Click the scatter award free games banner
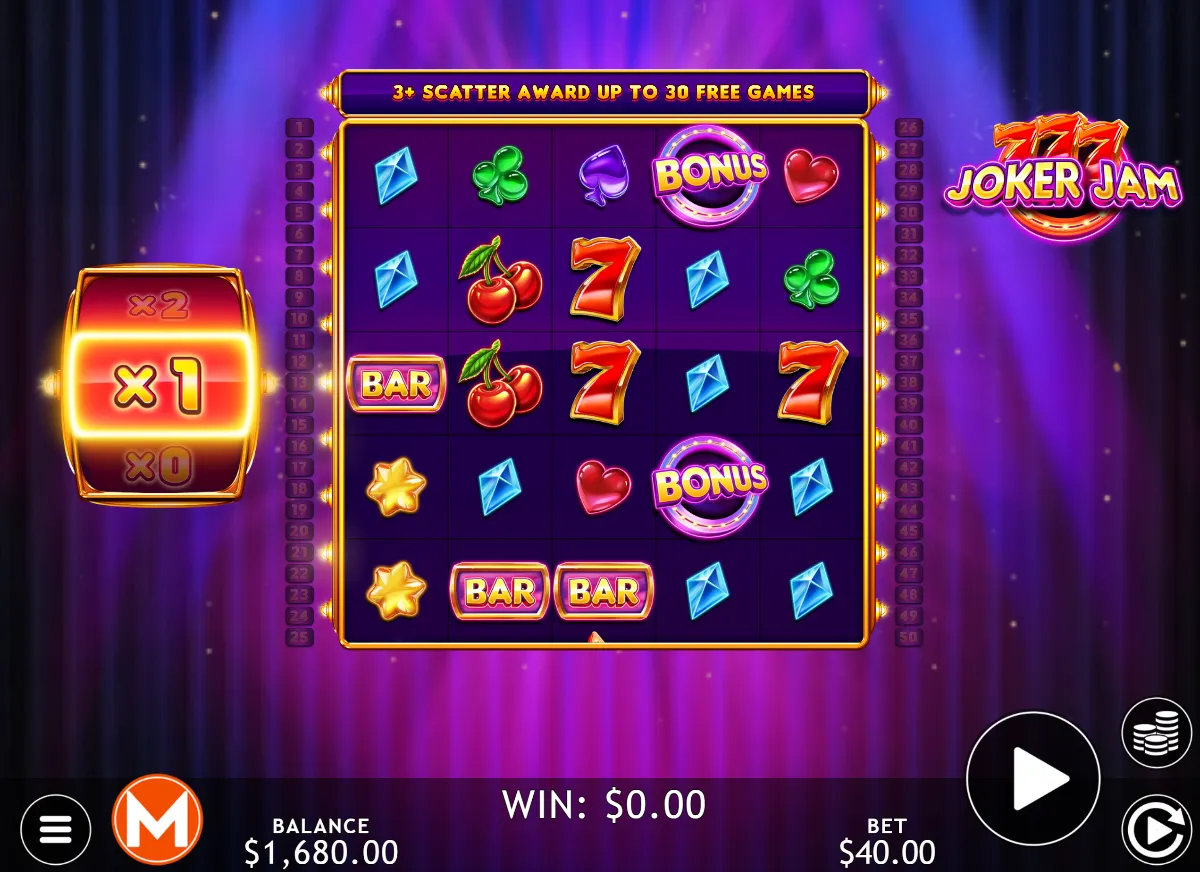The image size is (1200, 872). (603, 92)
